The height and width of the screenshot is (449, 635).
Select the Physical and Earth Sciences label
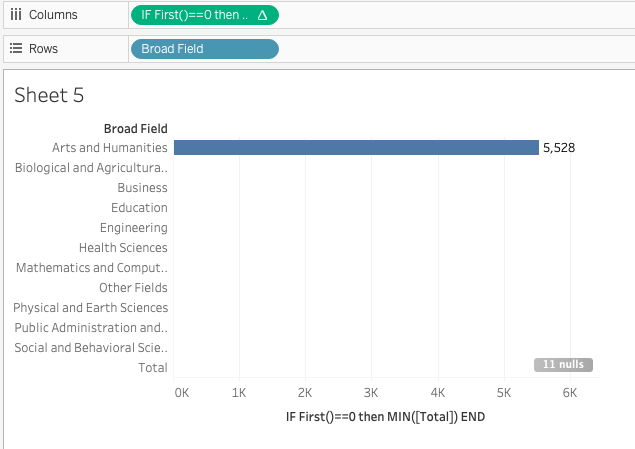[90, 308]
